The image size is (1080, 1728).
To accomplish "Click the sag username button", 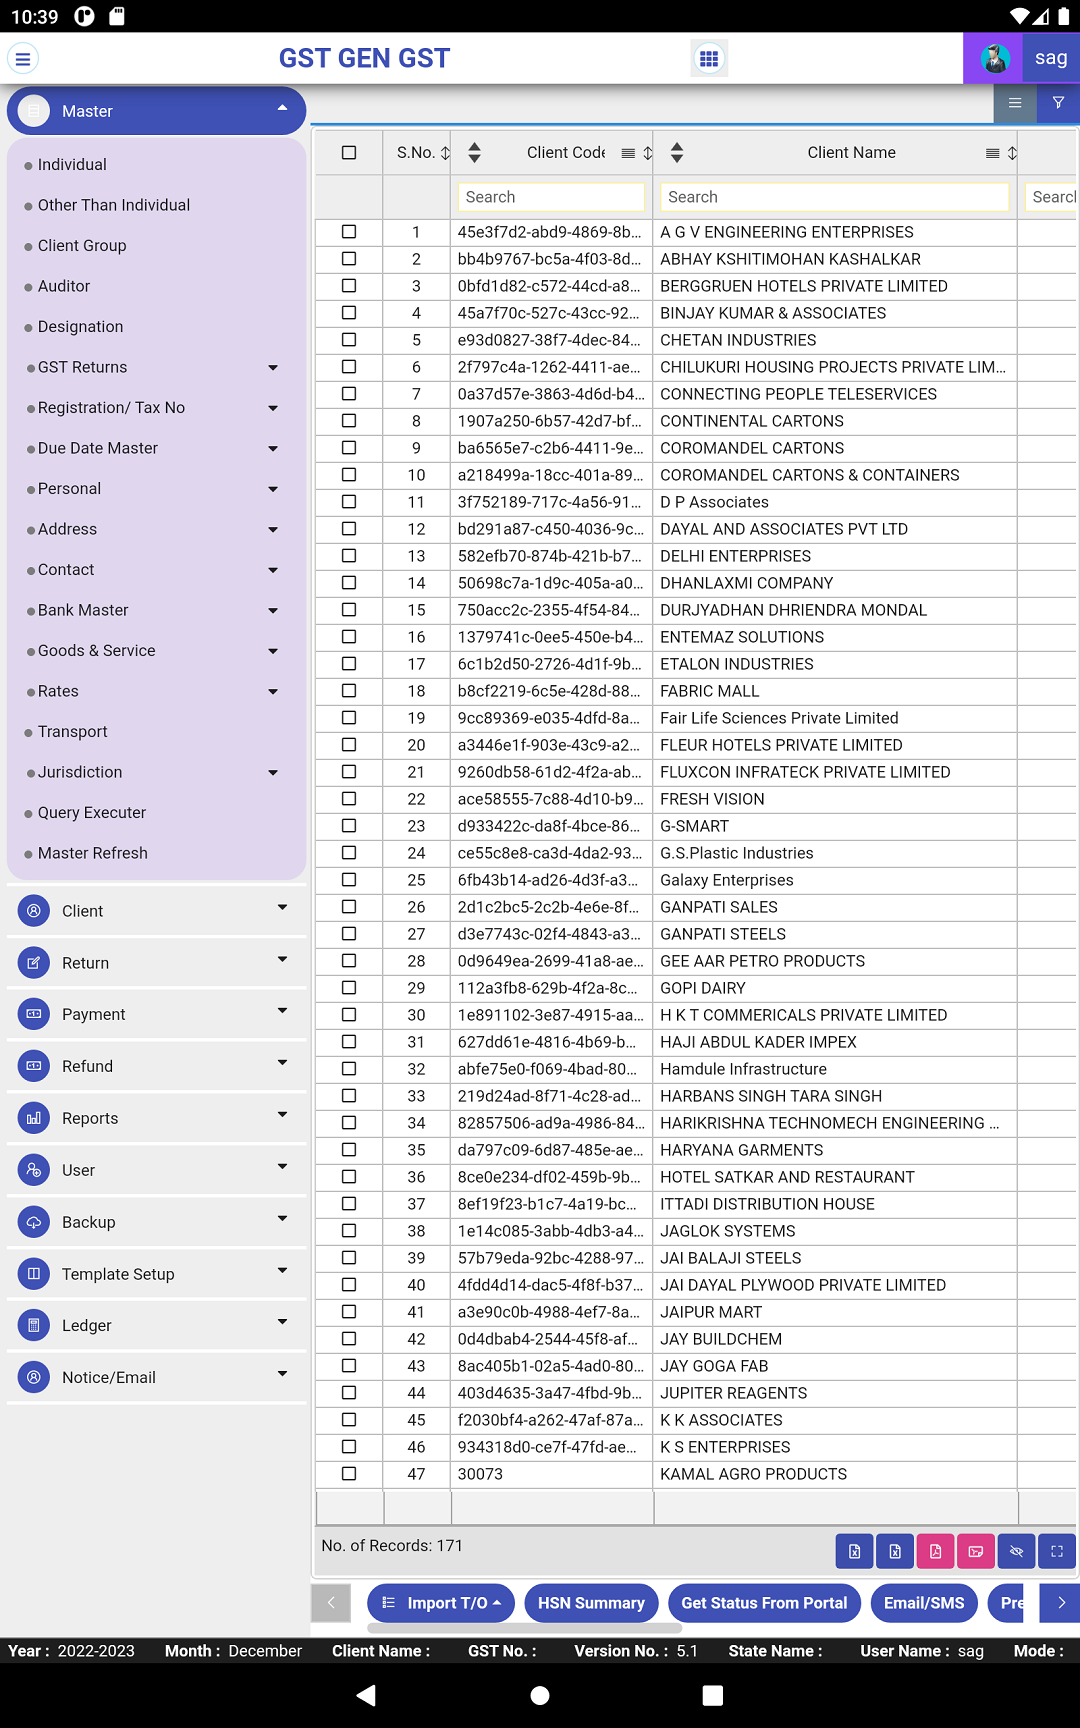I will point(1051,58).
